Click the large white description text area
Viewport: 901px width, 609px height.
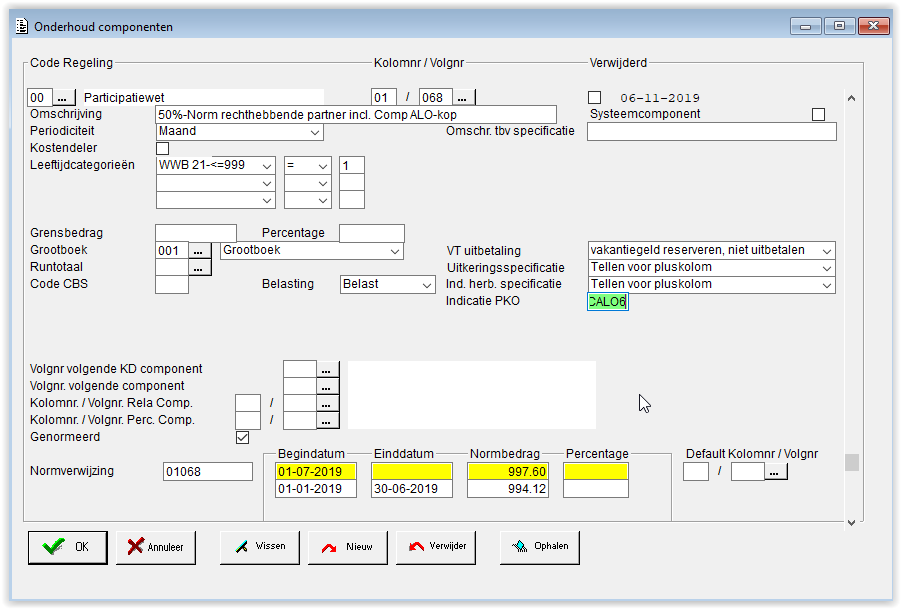point(472,395)
